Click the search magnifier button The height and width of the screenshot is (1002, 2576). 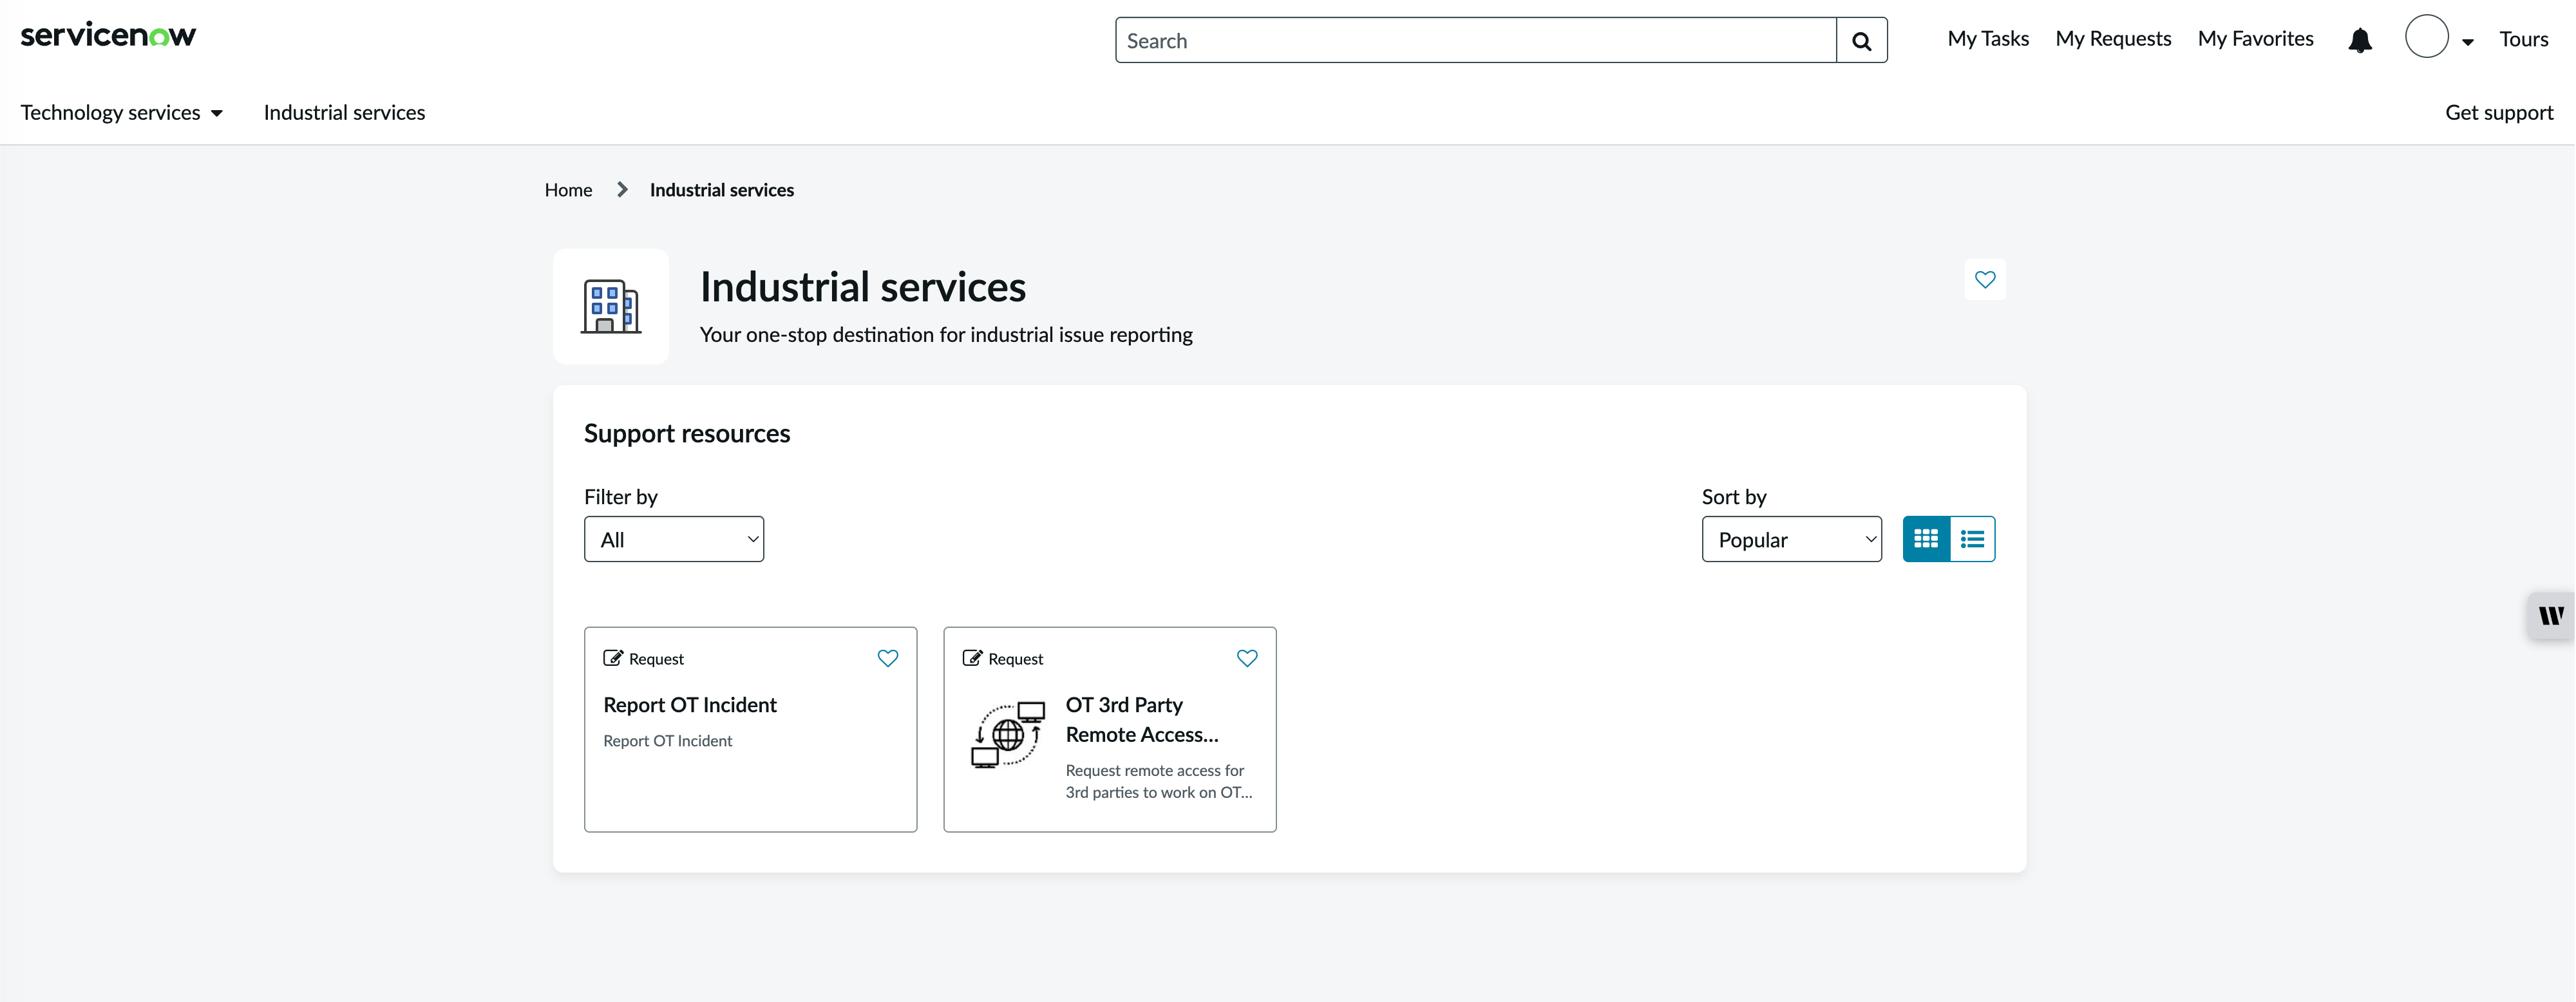(1861, 40)
